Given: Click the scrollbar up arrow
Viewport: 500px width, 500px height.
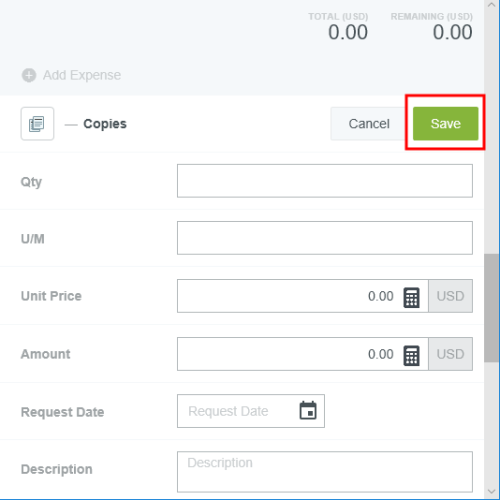Looking at the screenshot, I should point(492,5).
